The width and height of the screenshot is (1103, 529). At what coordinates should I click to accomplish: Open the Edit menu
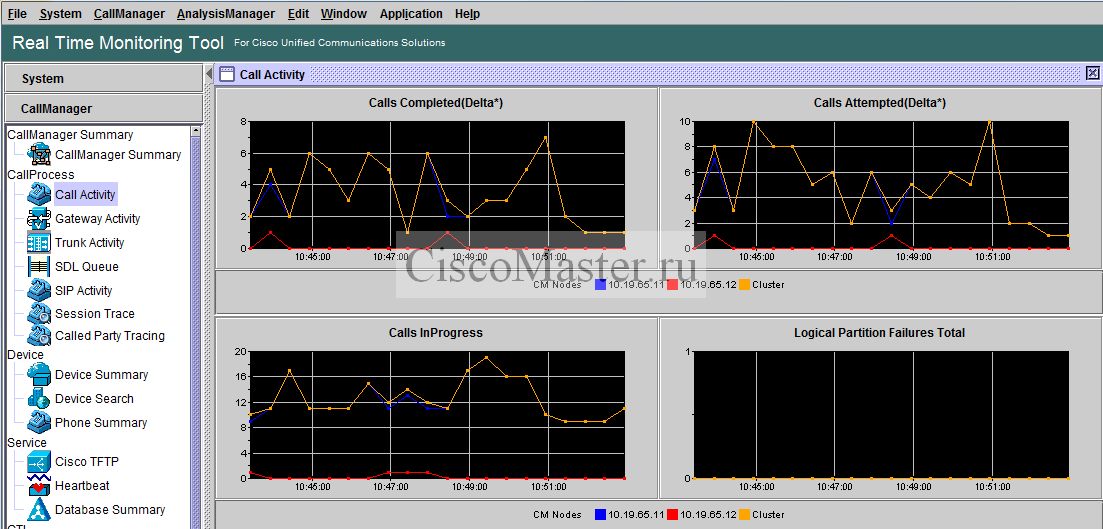298,13
